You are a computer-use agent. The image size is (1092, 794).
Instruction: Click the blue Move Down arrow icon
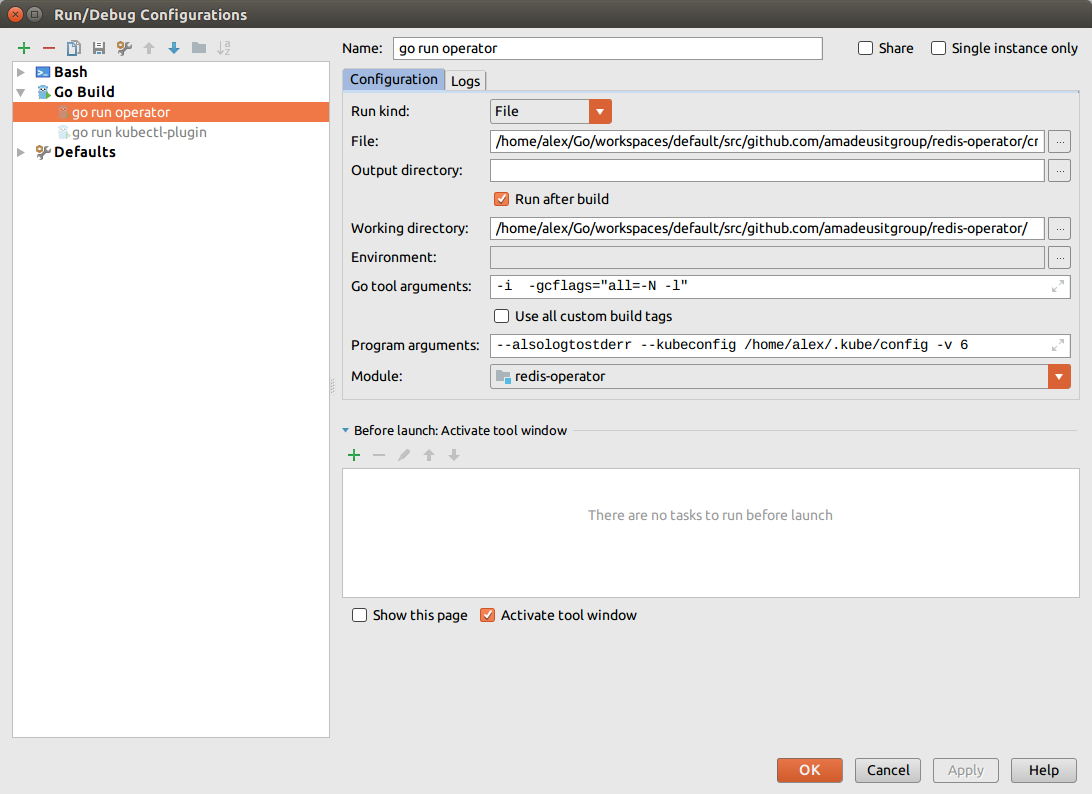(x=174, y=48)
